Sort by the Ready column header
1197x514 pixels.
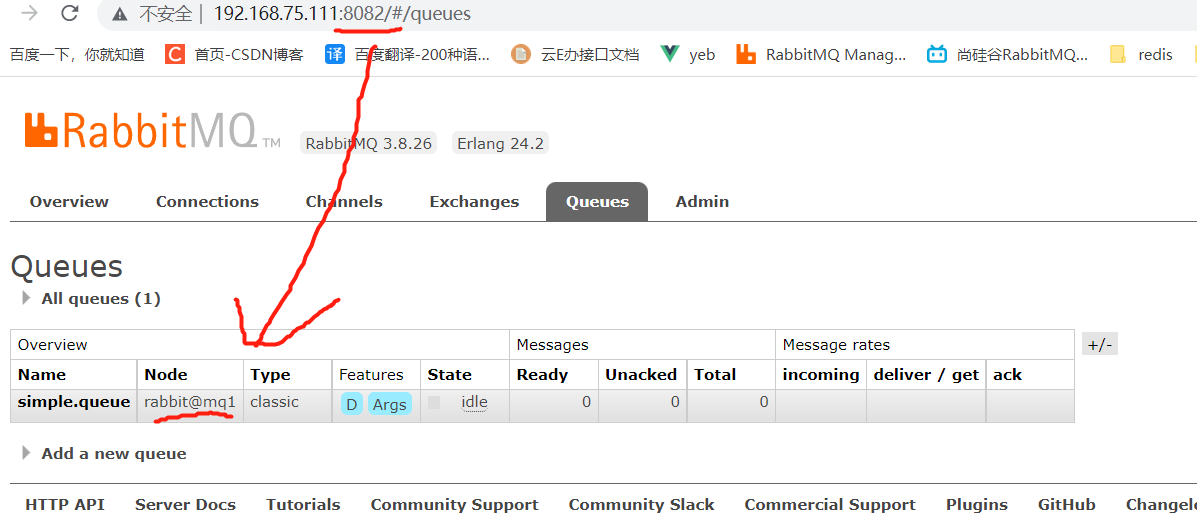(x=542, y=375)
